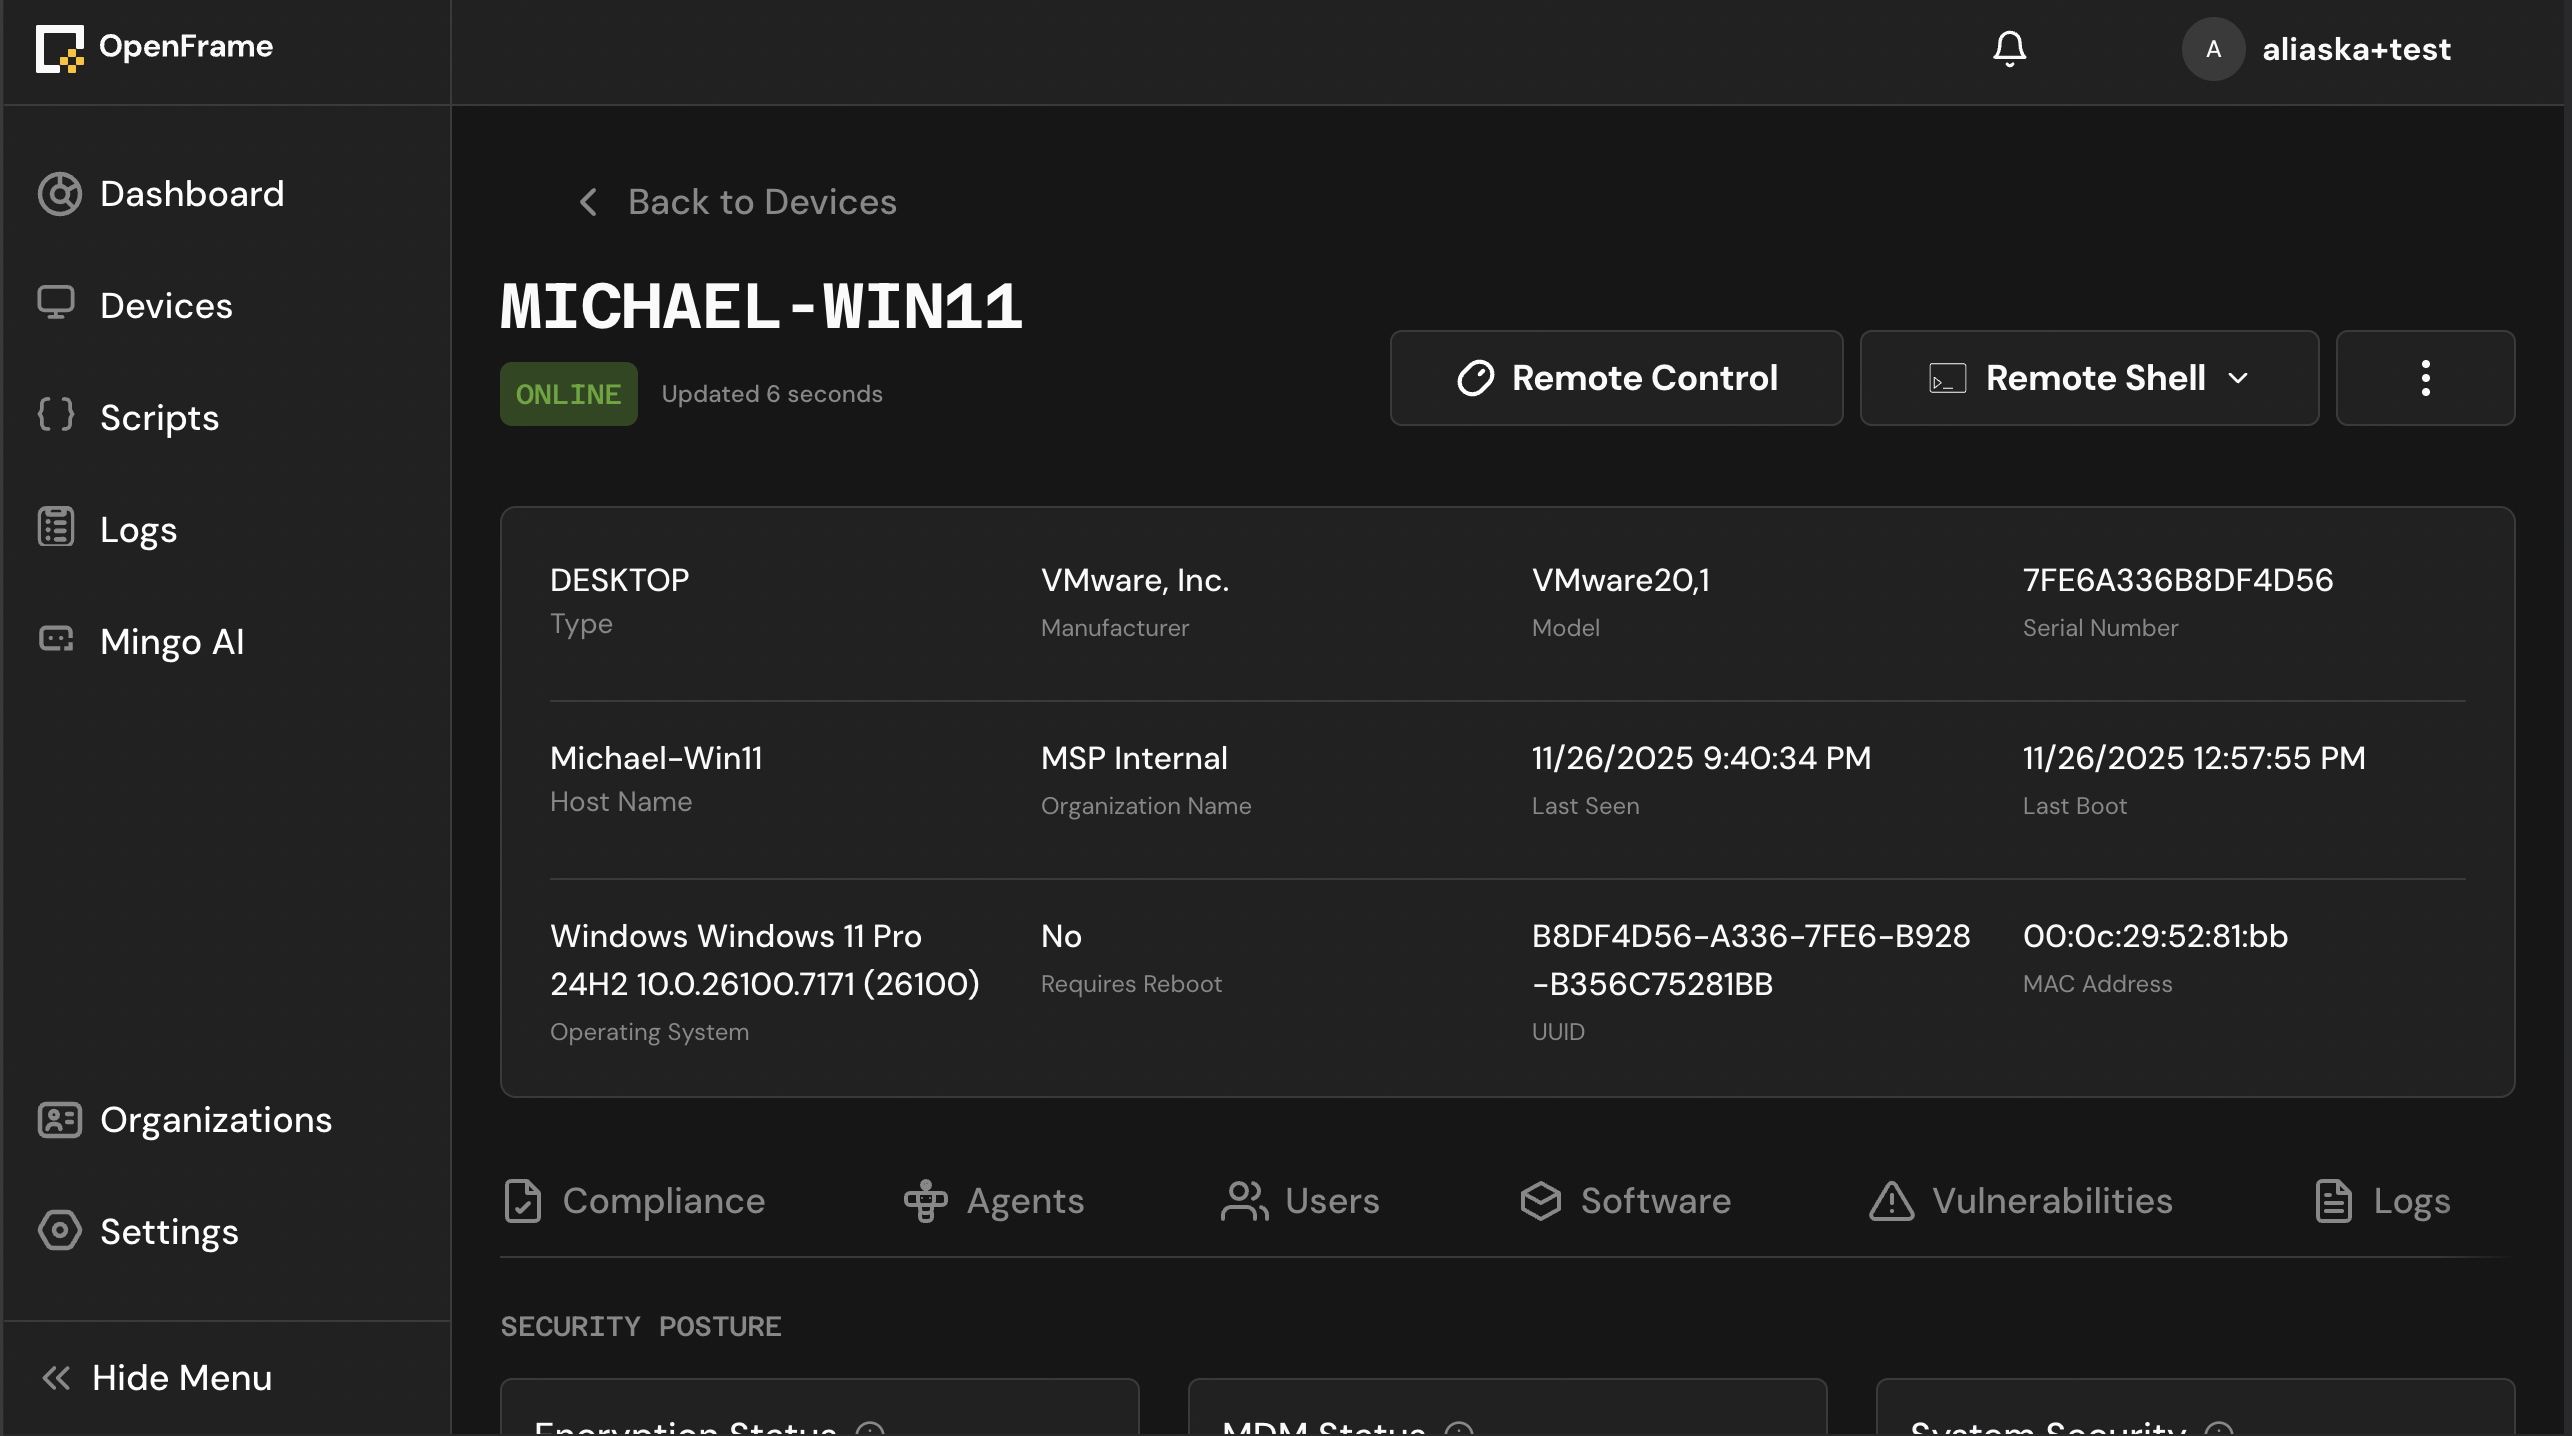
Task: Click the Last Seen timestamp 9:40:34 PM
Action: tap(1701, 758)
